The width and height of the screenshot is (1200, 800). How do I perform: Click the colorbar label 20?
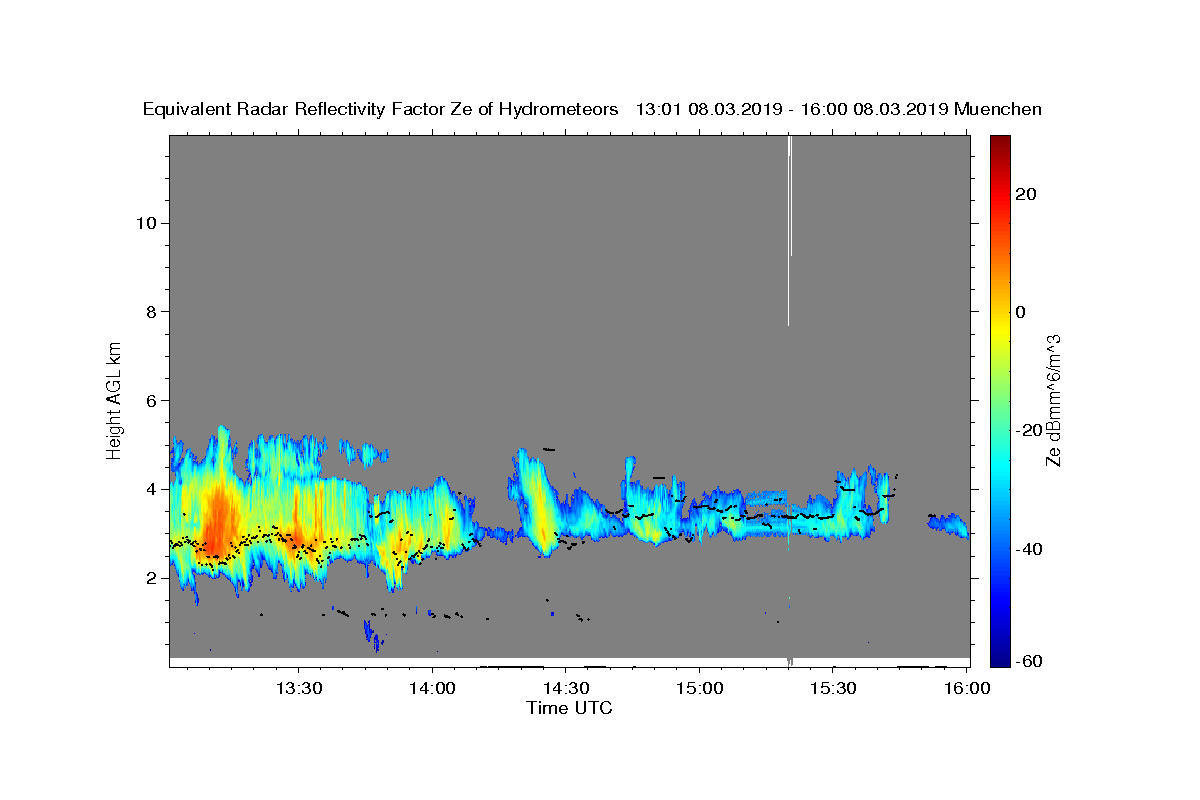pyautogui.click(x=1025, y=194)
